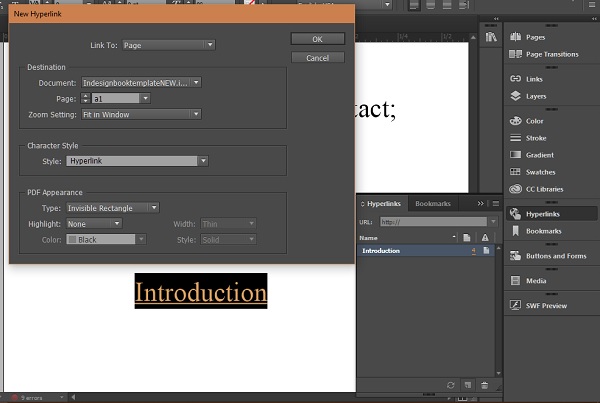
Task: Open the Pages panel
Action: tap(535, 37)
